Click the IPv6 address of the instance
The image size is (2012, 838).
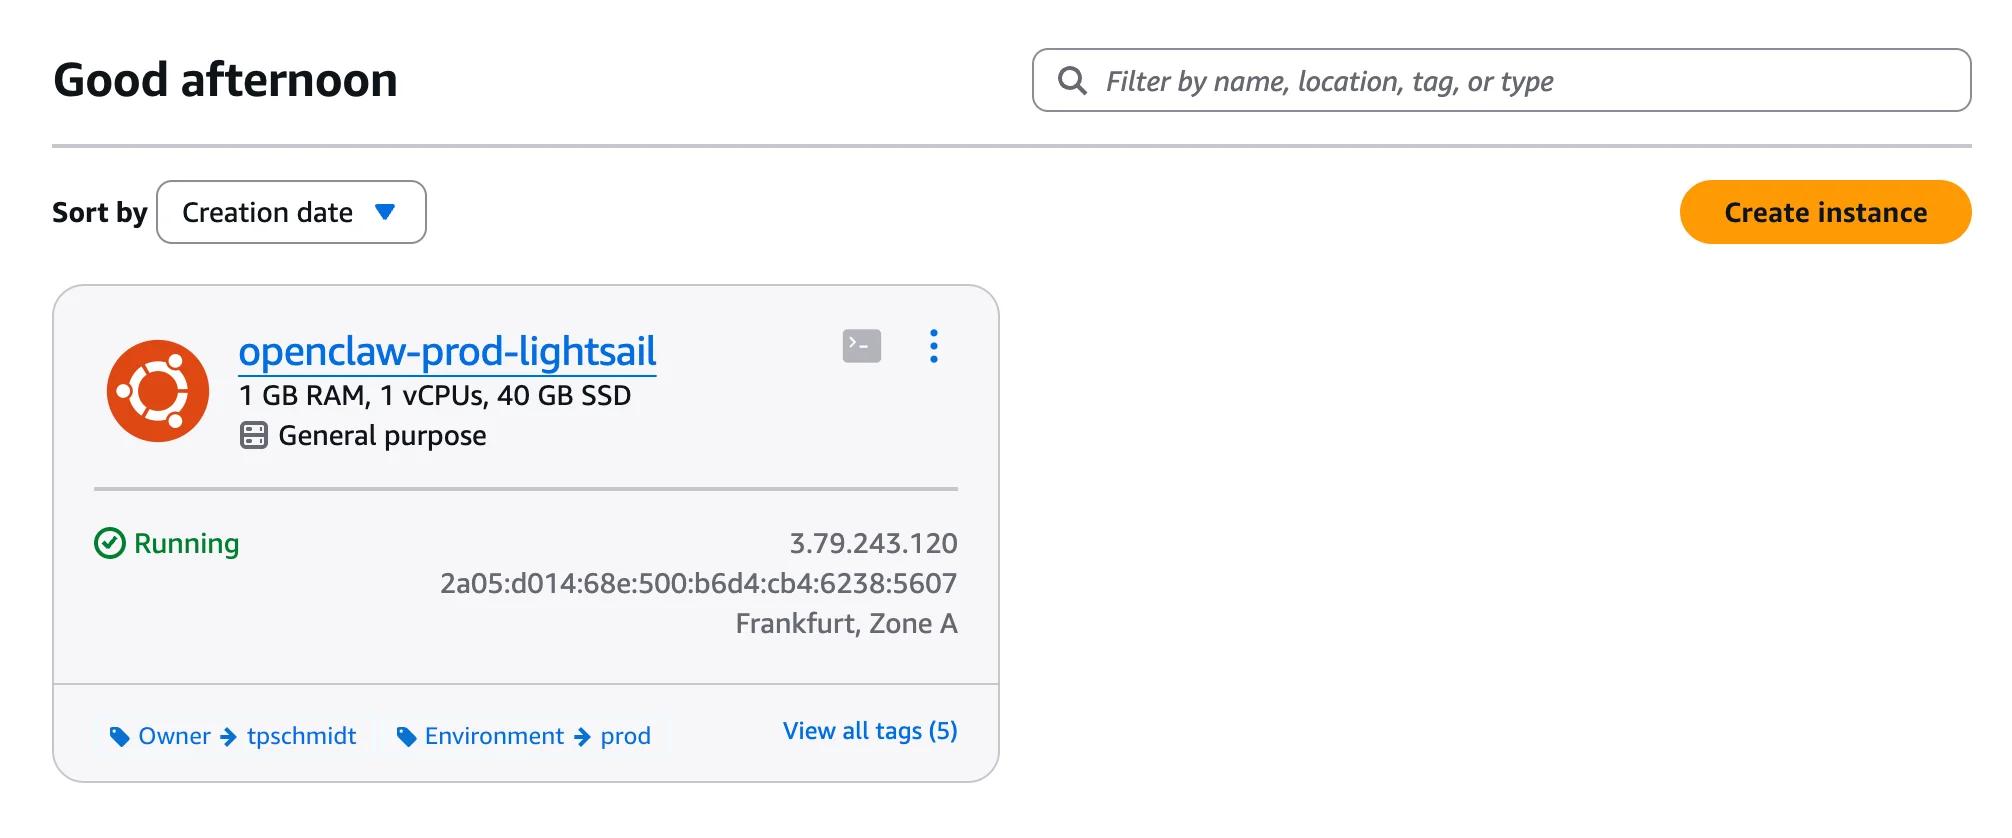pyautogui.click(x=698, y=583)
